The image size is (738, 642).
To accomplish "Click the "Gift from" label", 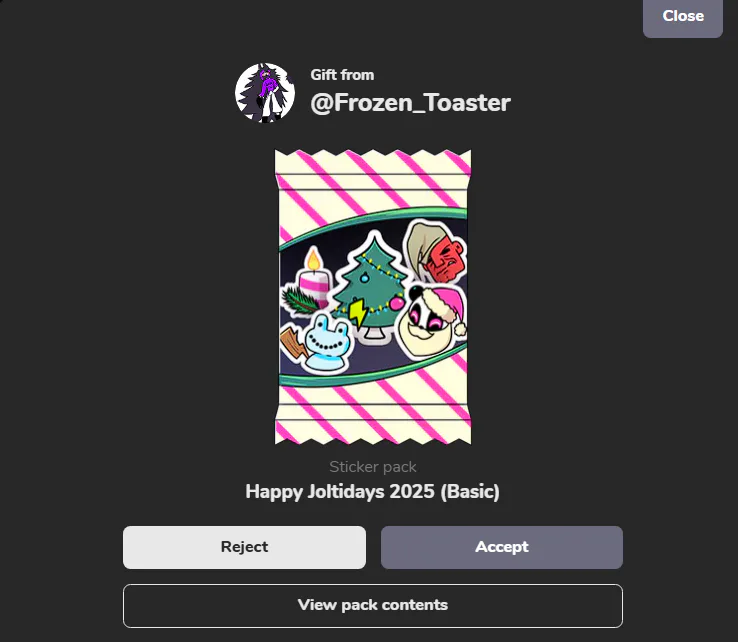I will [342, 75].
